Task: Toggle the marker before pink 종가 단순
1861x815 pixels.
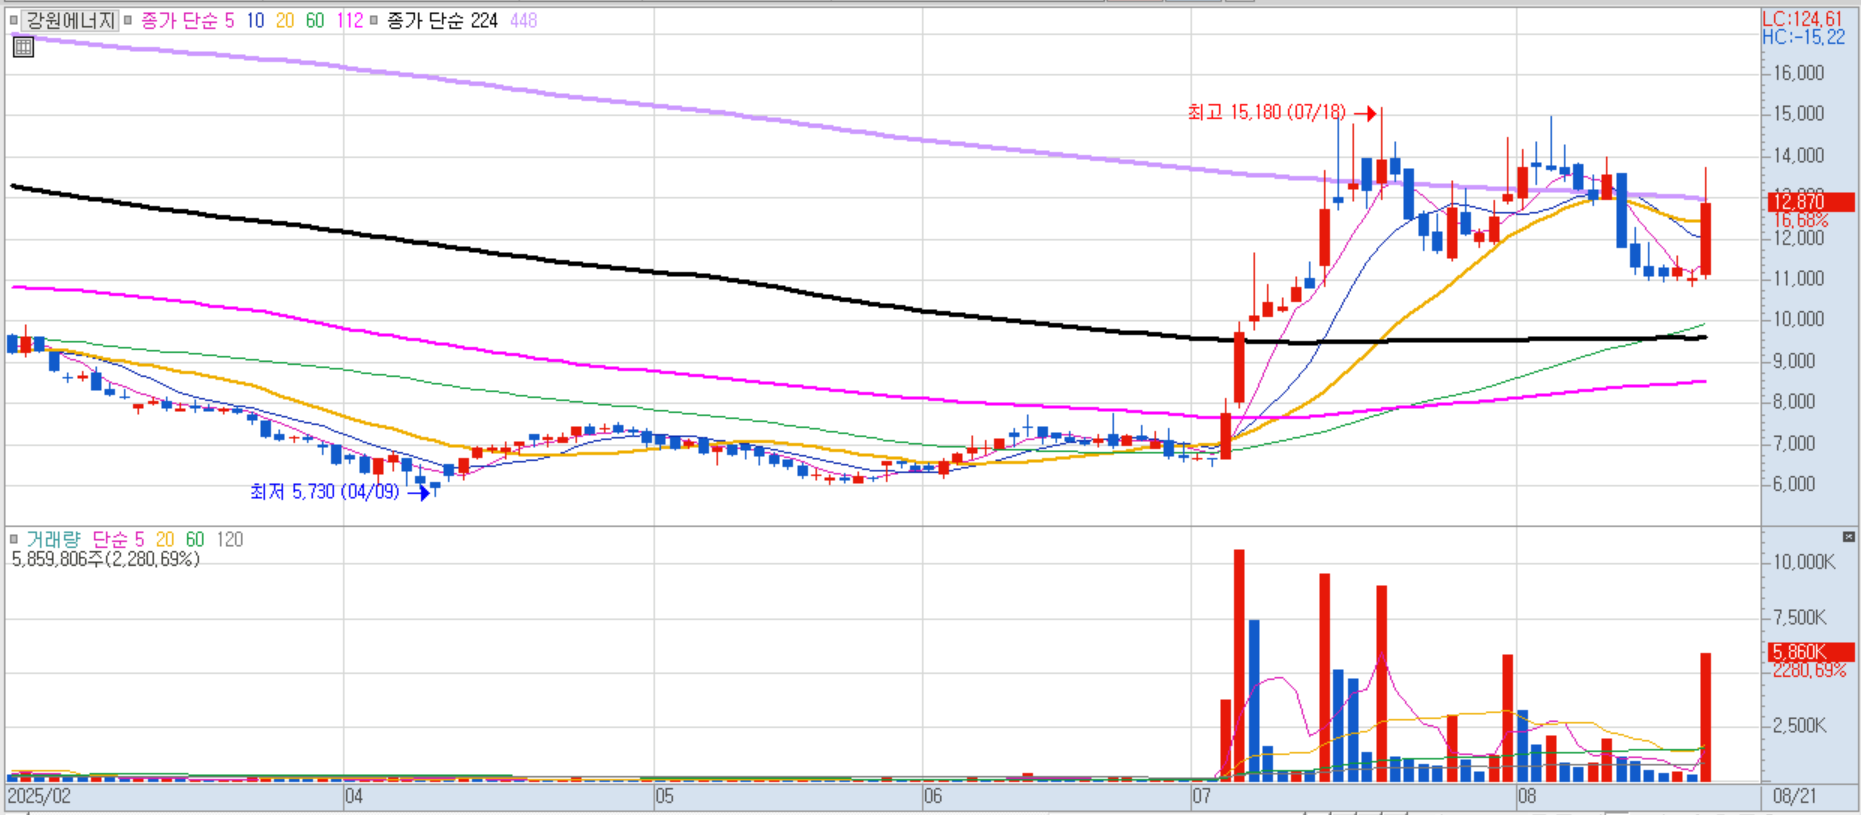Action: coord(127,20)
